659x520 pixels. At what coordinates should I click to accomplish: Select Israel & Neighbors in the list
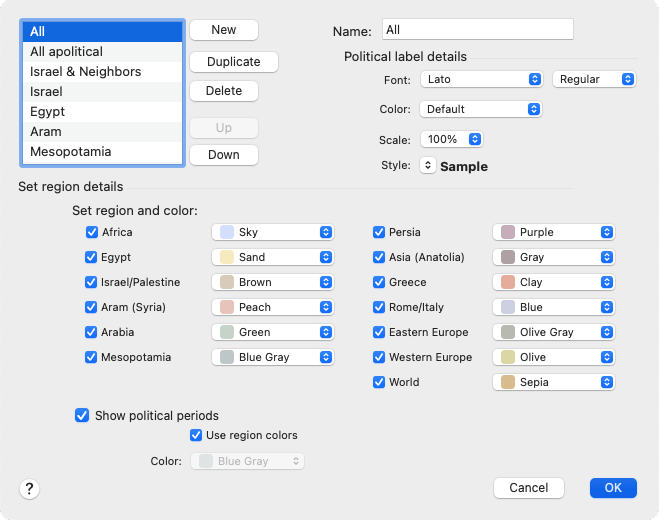pos(86,72)
